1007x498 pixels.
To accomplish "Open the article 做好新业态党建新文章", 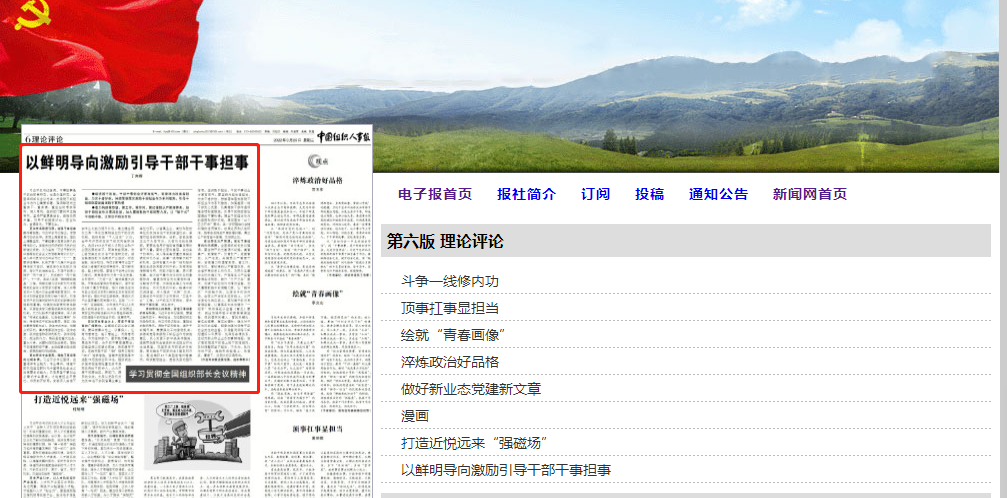I will (x=471, y=389).
